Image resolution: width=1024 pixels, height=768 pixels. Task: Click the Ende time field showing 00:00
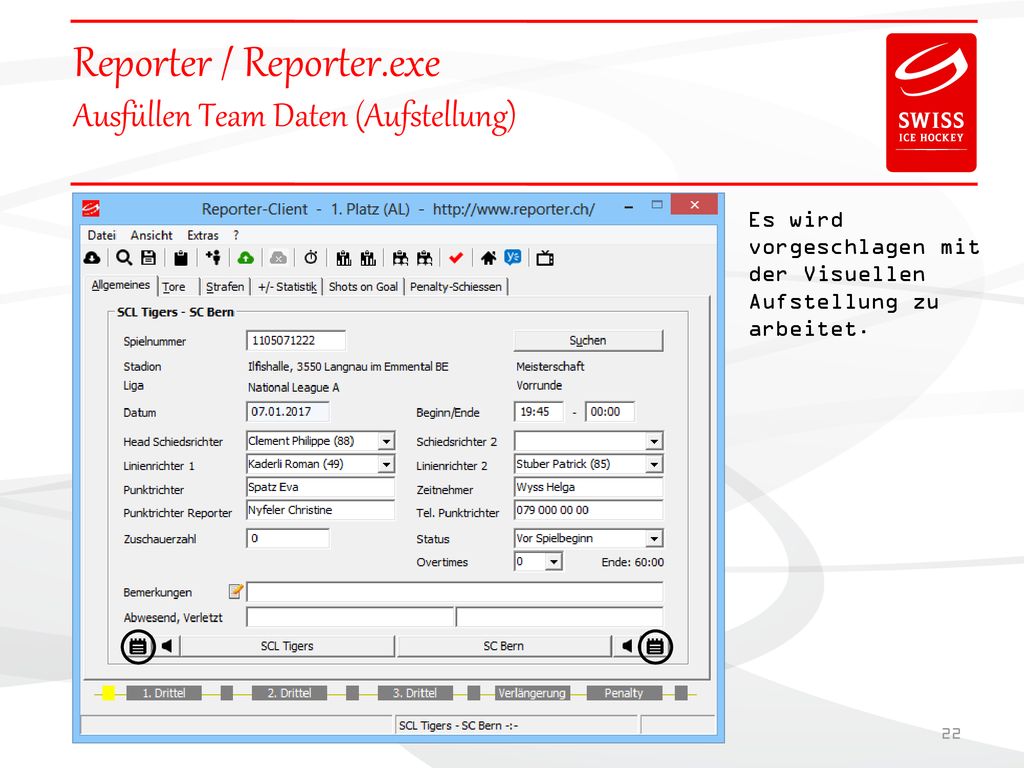[609, 411]
